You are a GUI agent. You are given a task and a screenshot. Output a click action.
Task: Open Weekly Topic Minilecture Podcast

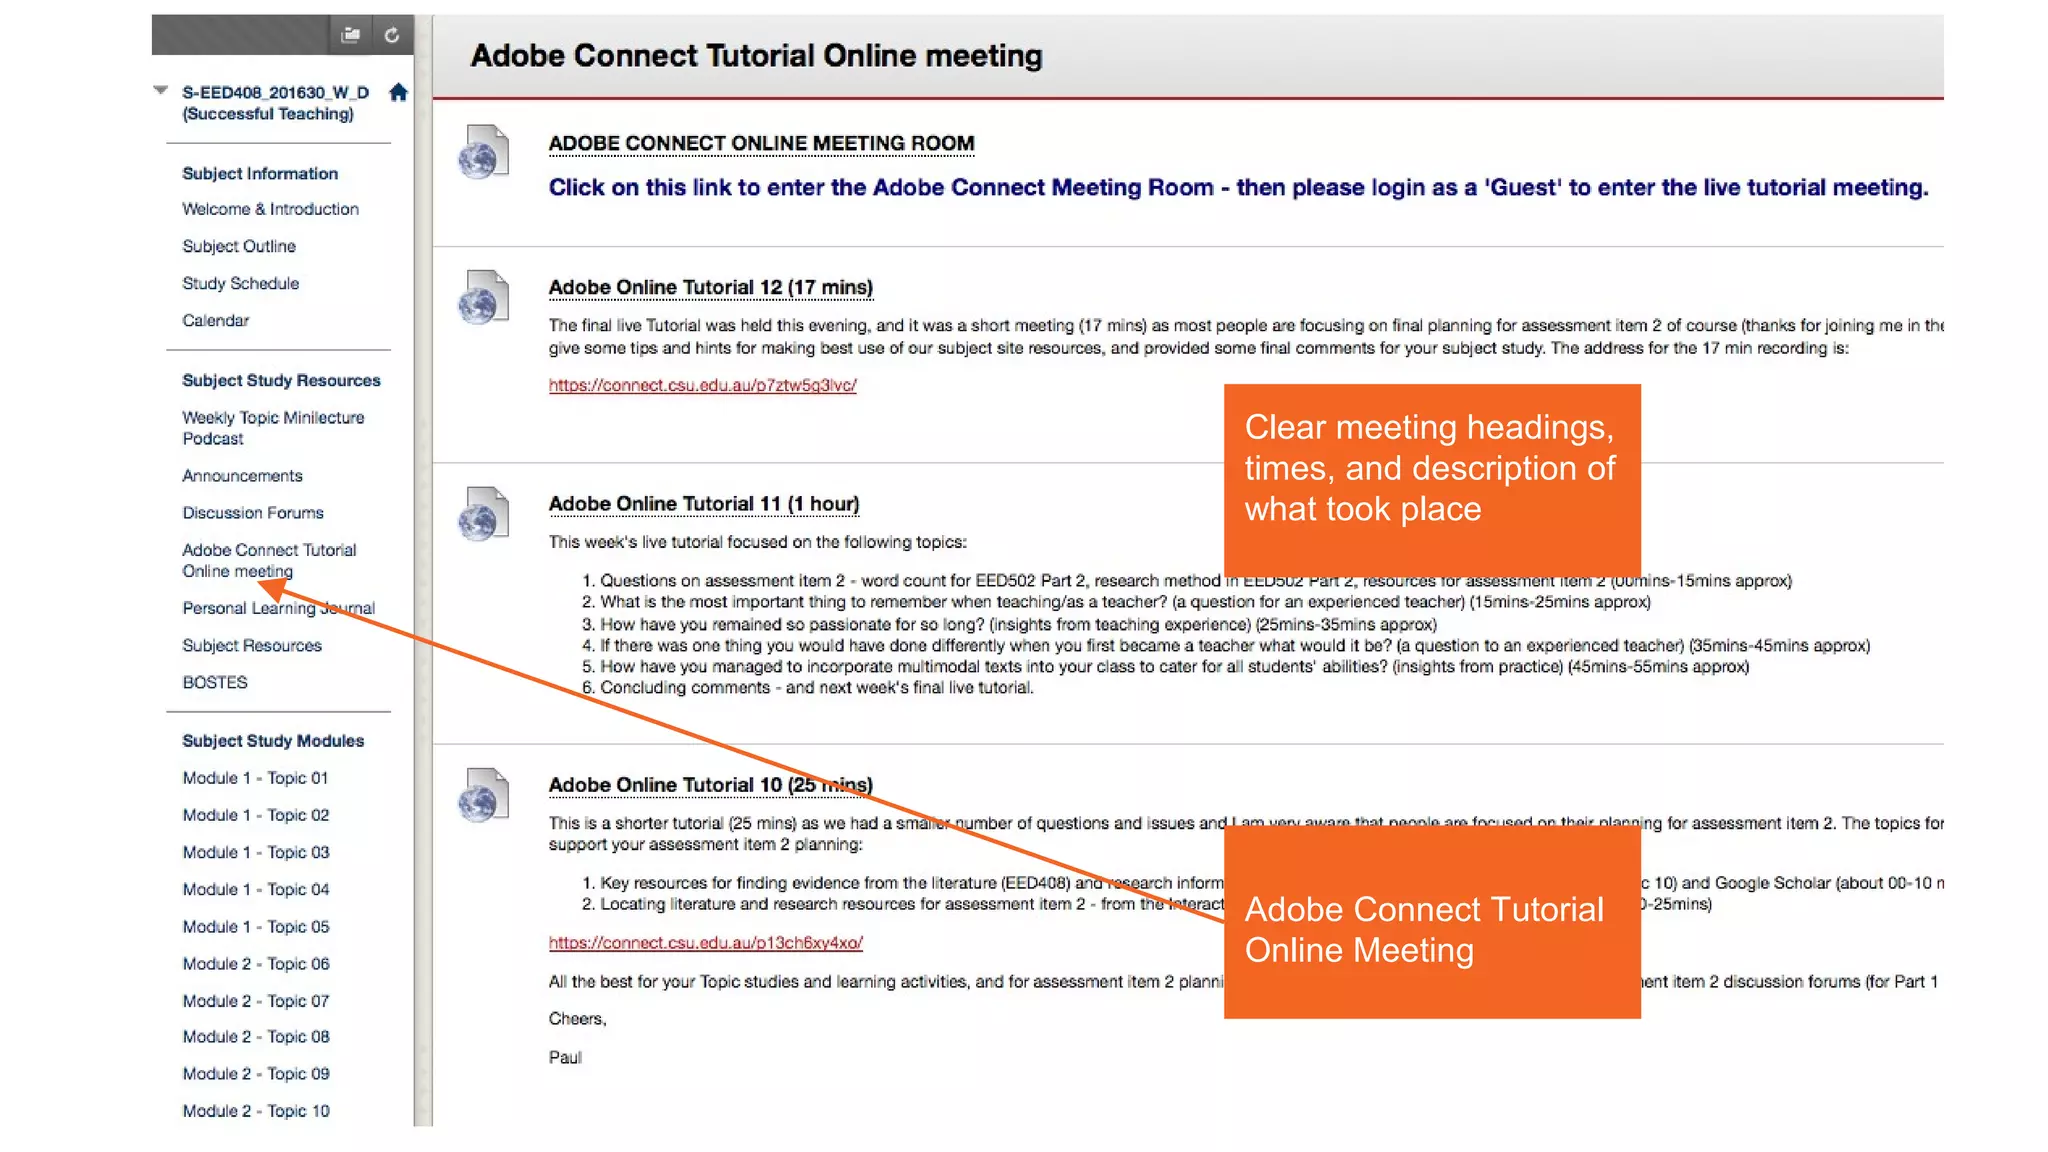273,428
